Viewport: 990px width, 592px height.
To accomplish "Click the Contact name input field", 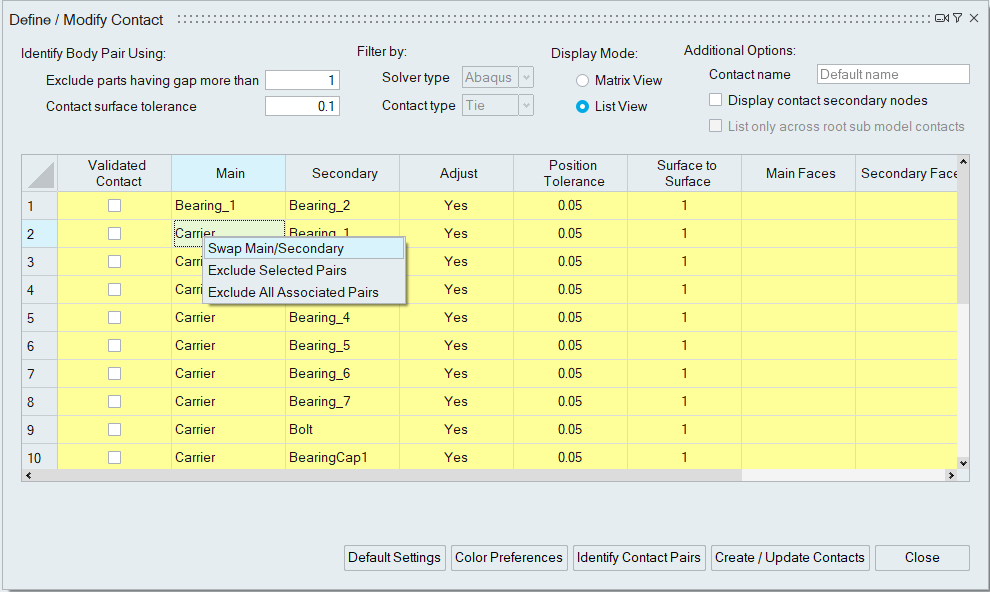I will (x=893, y=74).
